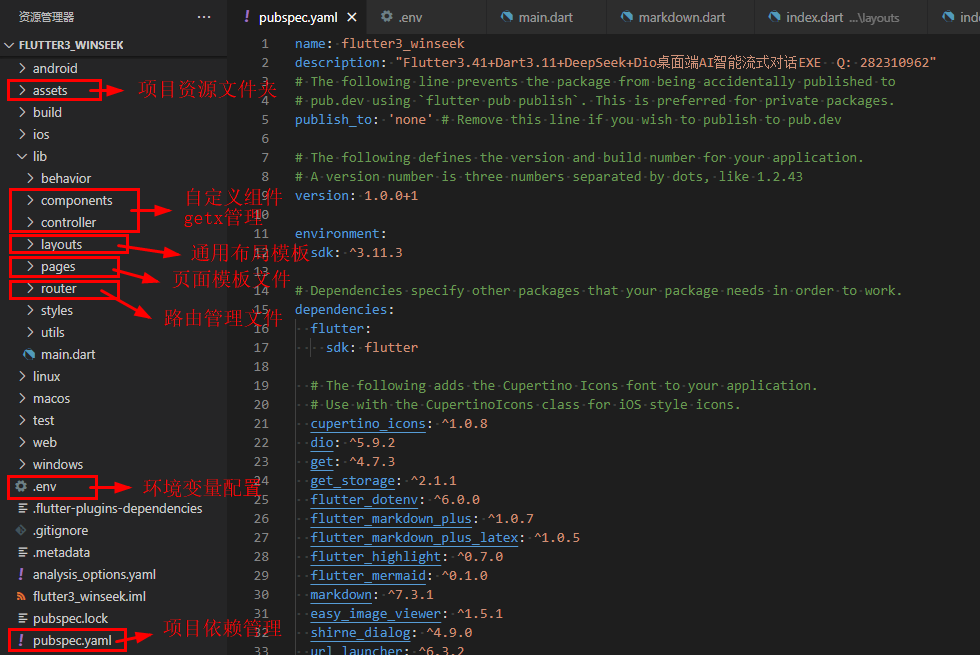Image resolution: width=980 pixels, height=655 pixels.
Task: Open pubspec.lock from the file tree
Action: click(70, 619)
